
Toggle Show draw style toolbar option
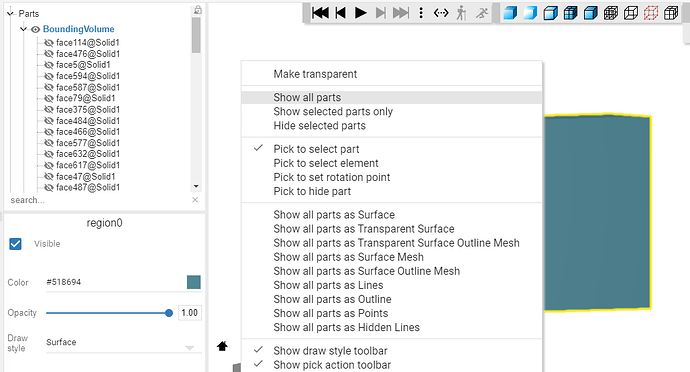tap(392, 351)
